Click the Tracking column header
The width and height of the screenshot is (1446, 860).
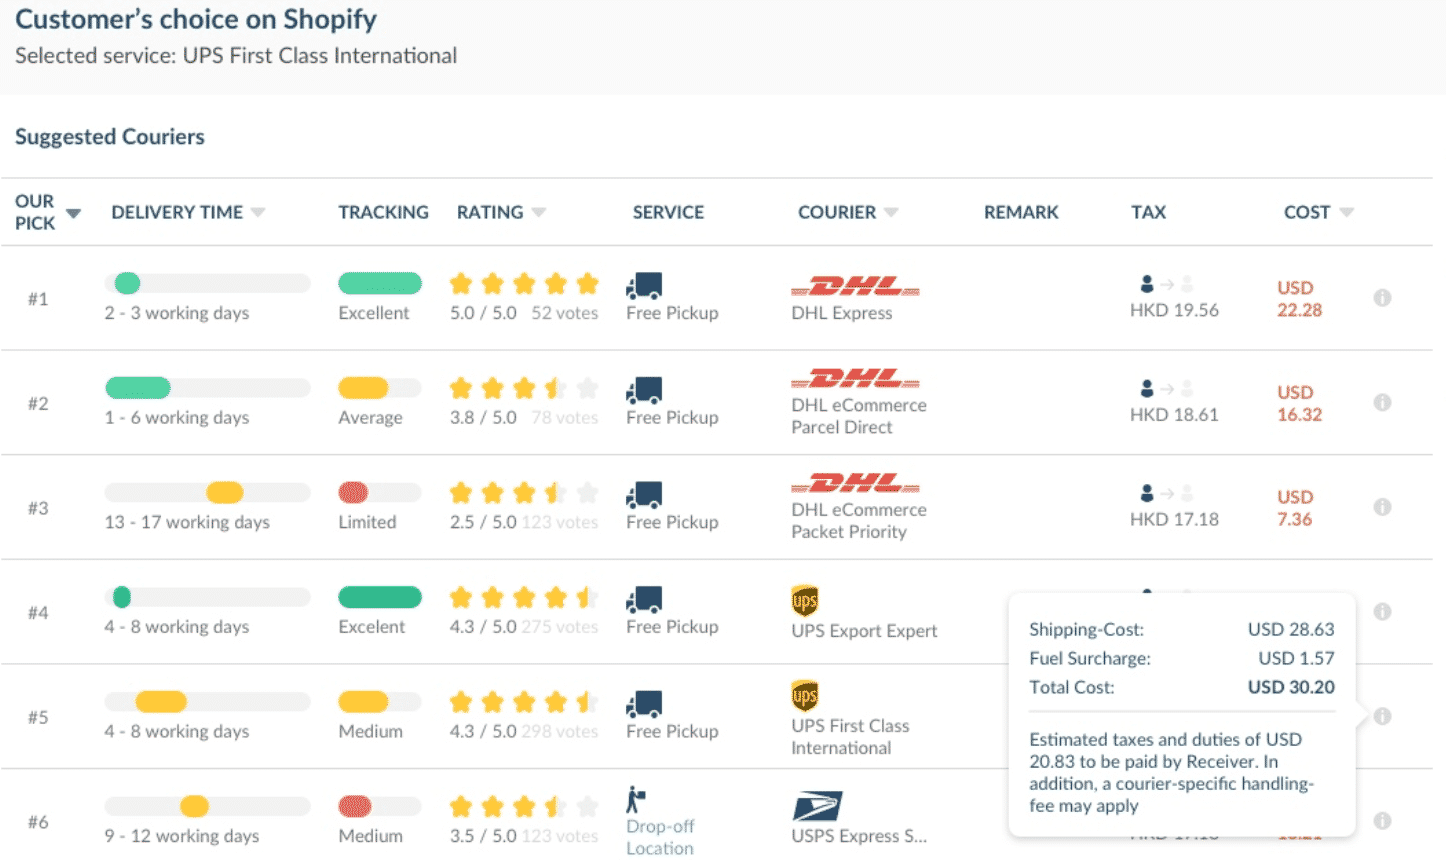[x=383, y=212]
